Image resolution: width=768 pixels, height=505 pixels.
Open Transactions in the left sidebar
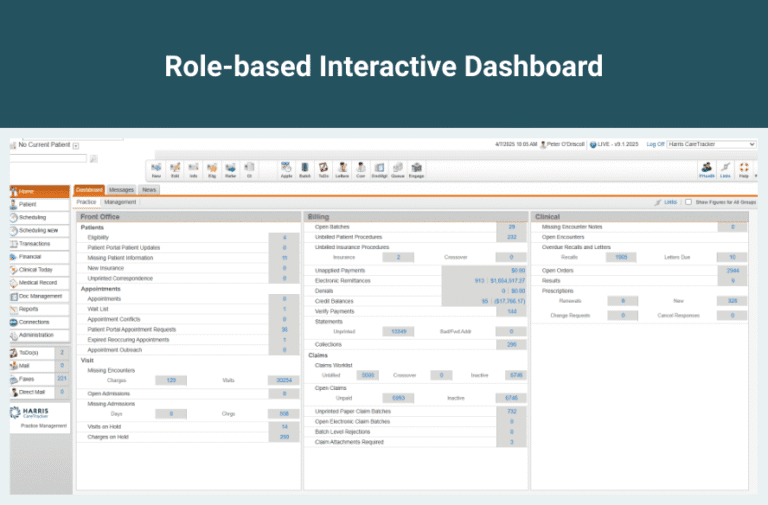click(40, 243)
